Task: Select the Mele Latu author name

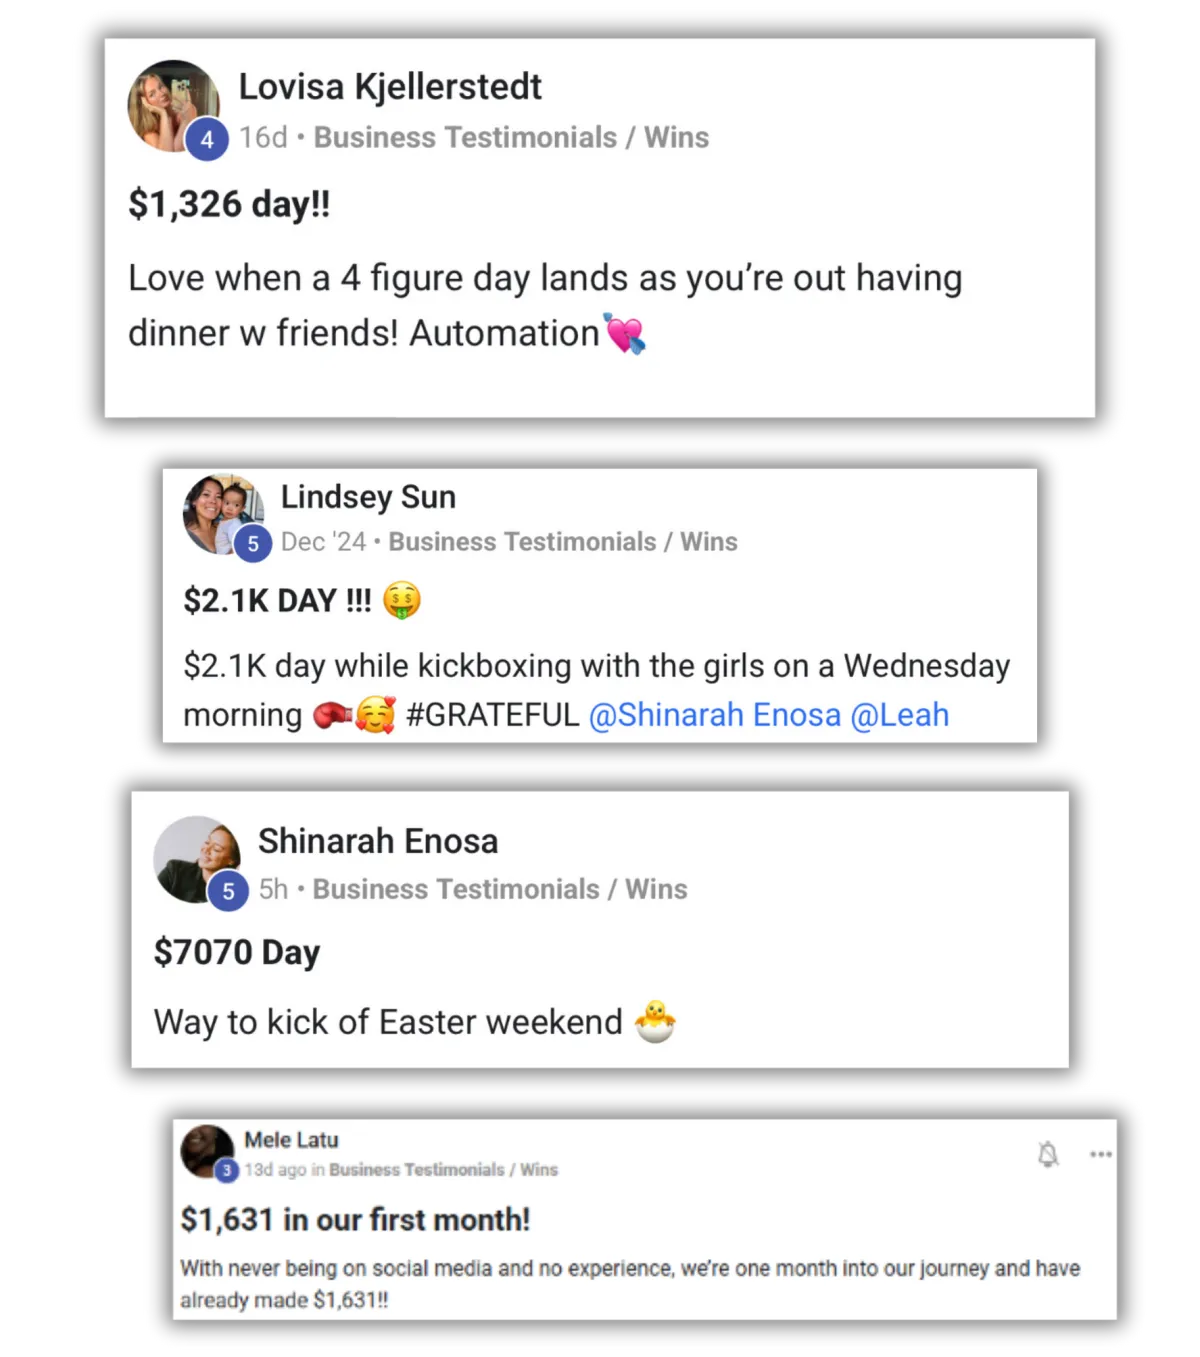Action: pyautogui.click(x=291, y=1140)
